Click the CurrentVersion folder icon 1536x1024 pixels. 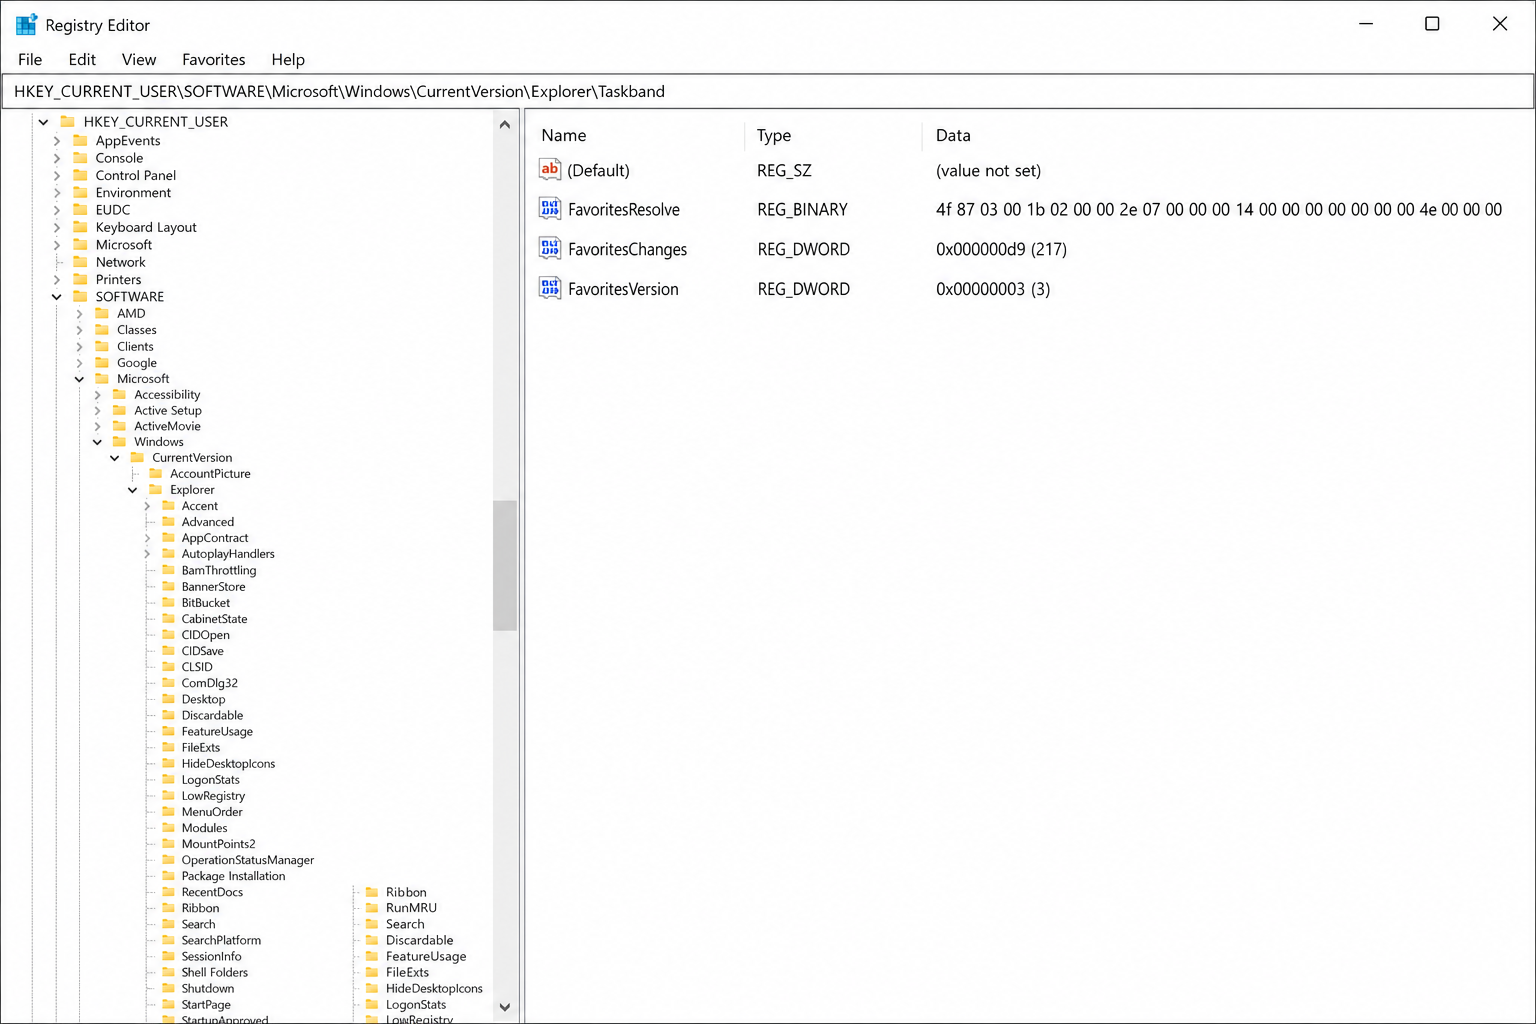[x=137, y=457]
